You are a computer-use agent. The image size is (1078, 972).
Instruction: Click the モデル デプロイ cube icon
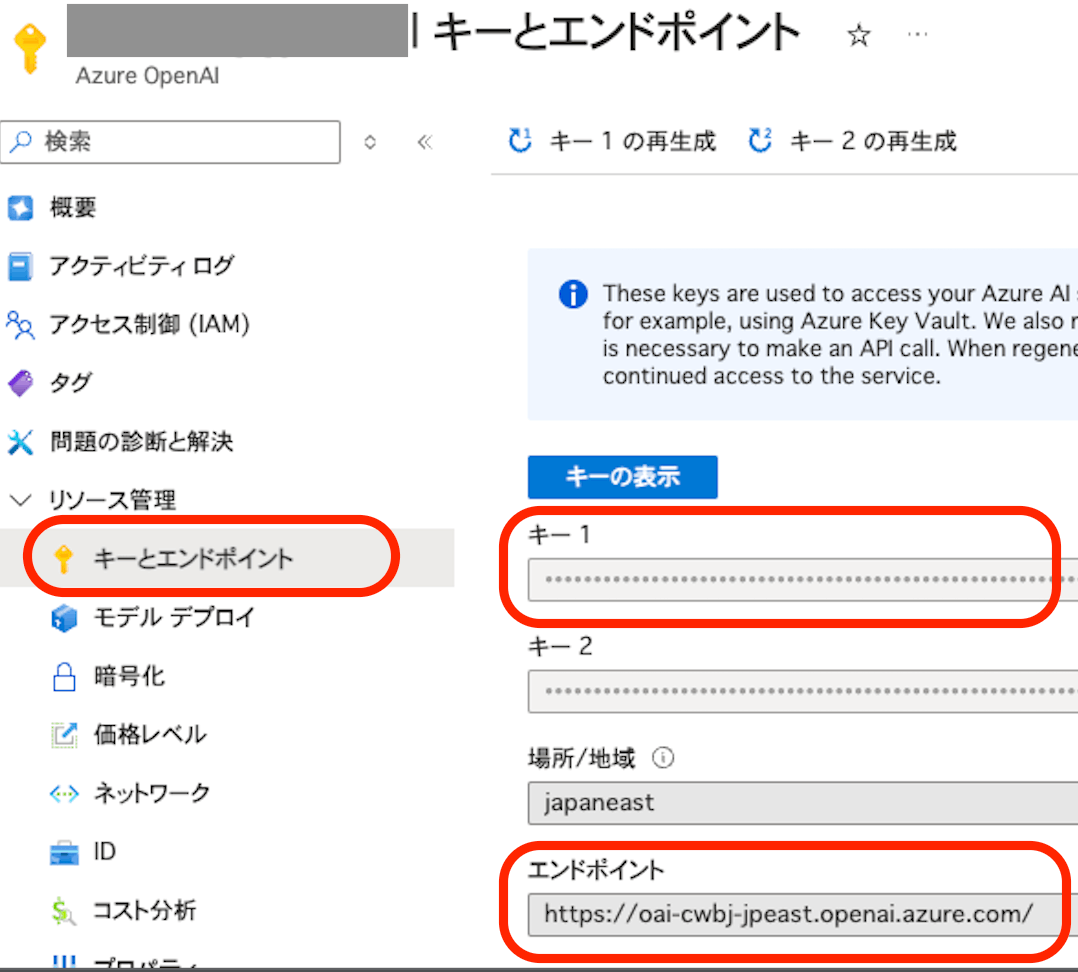click(64, 617)
